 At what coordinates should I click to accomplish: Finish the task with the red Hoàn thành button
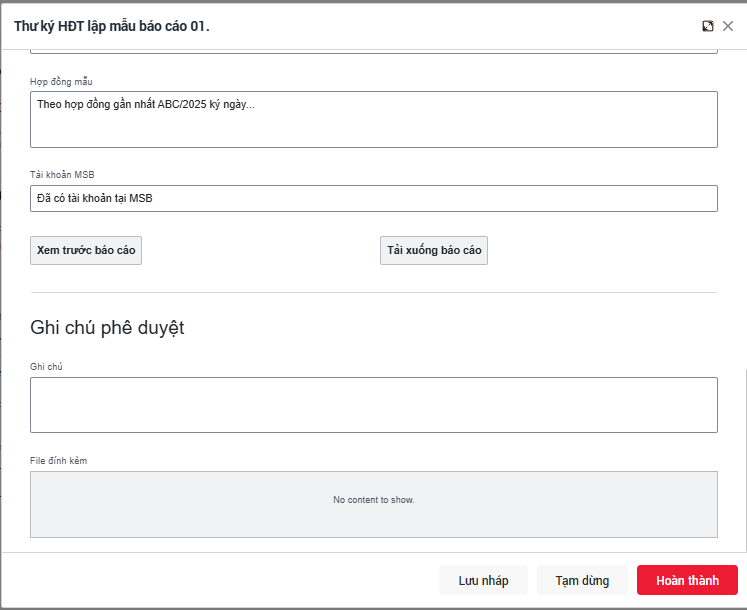pos(687,581)
